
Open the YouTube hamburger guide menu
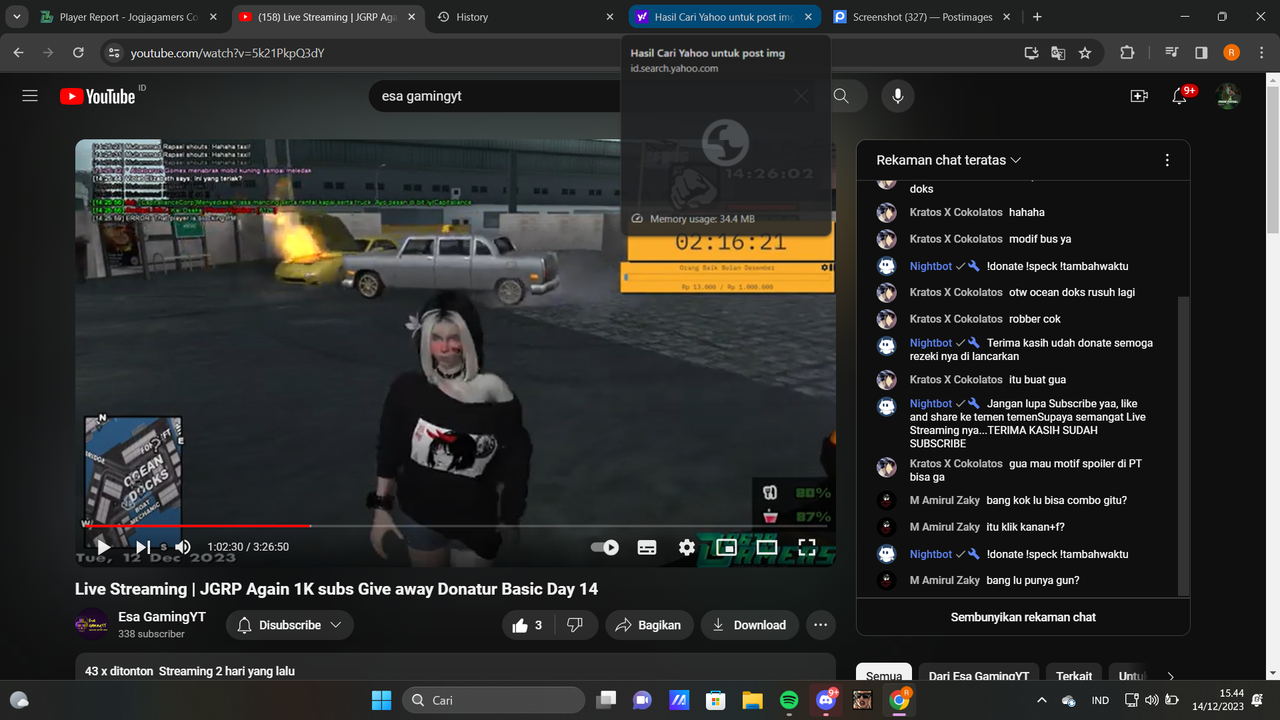click(30, 96)
